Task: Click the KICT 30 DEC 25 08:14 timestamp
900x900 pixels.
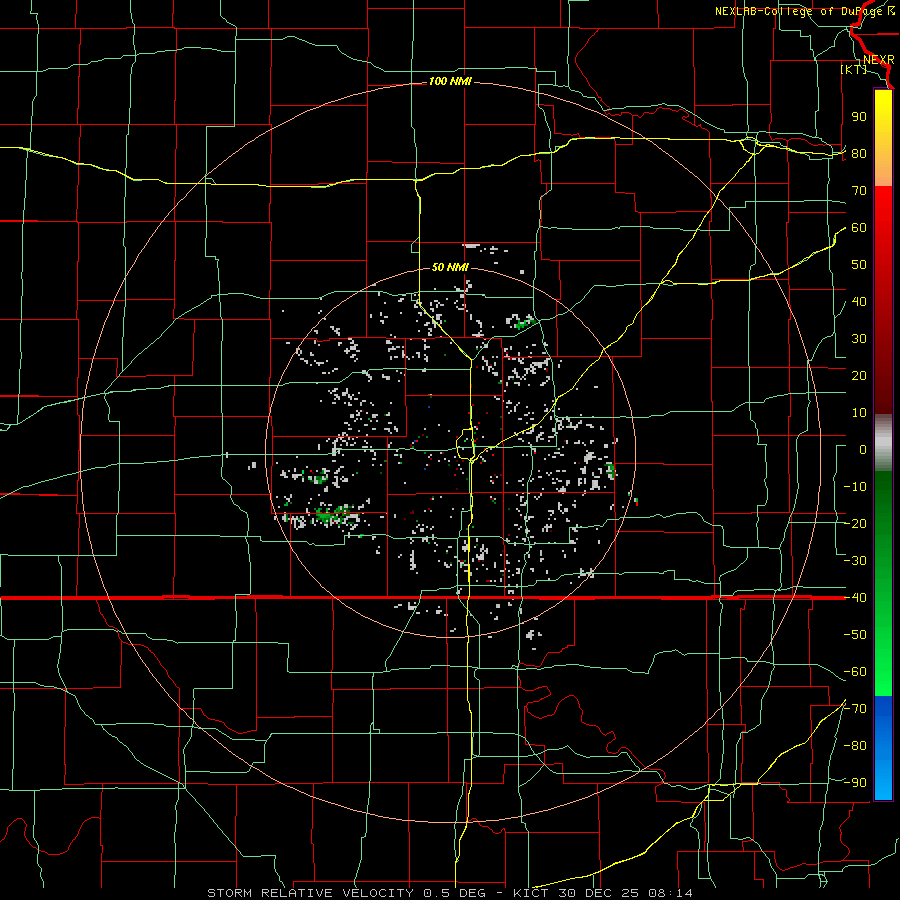Action: pos(603,893)
